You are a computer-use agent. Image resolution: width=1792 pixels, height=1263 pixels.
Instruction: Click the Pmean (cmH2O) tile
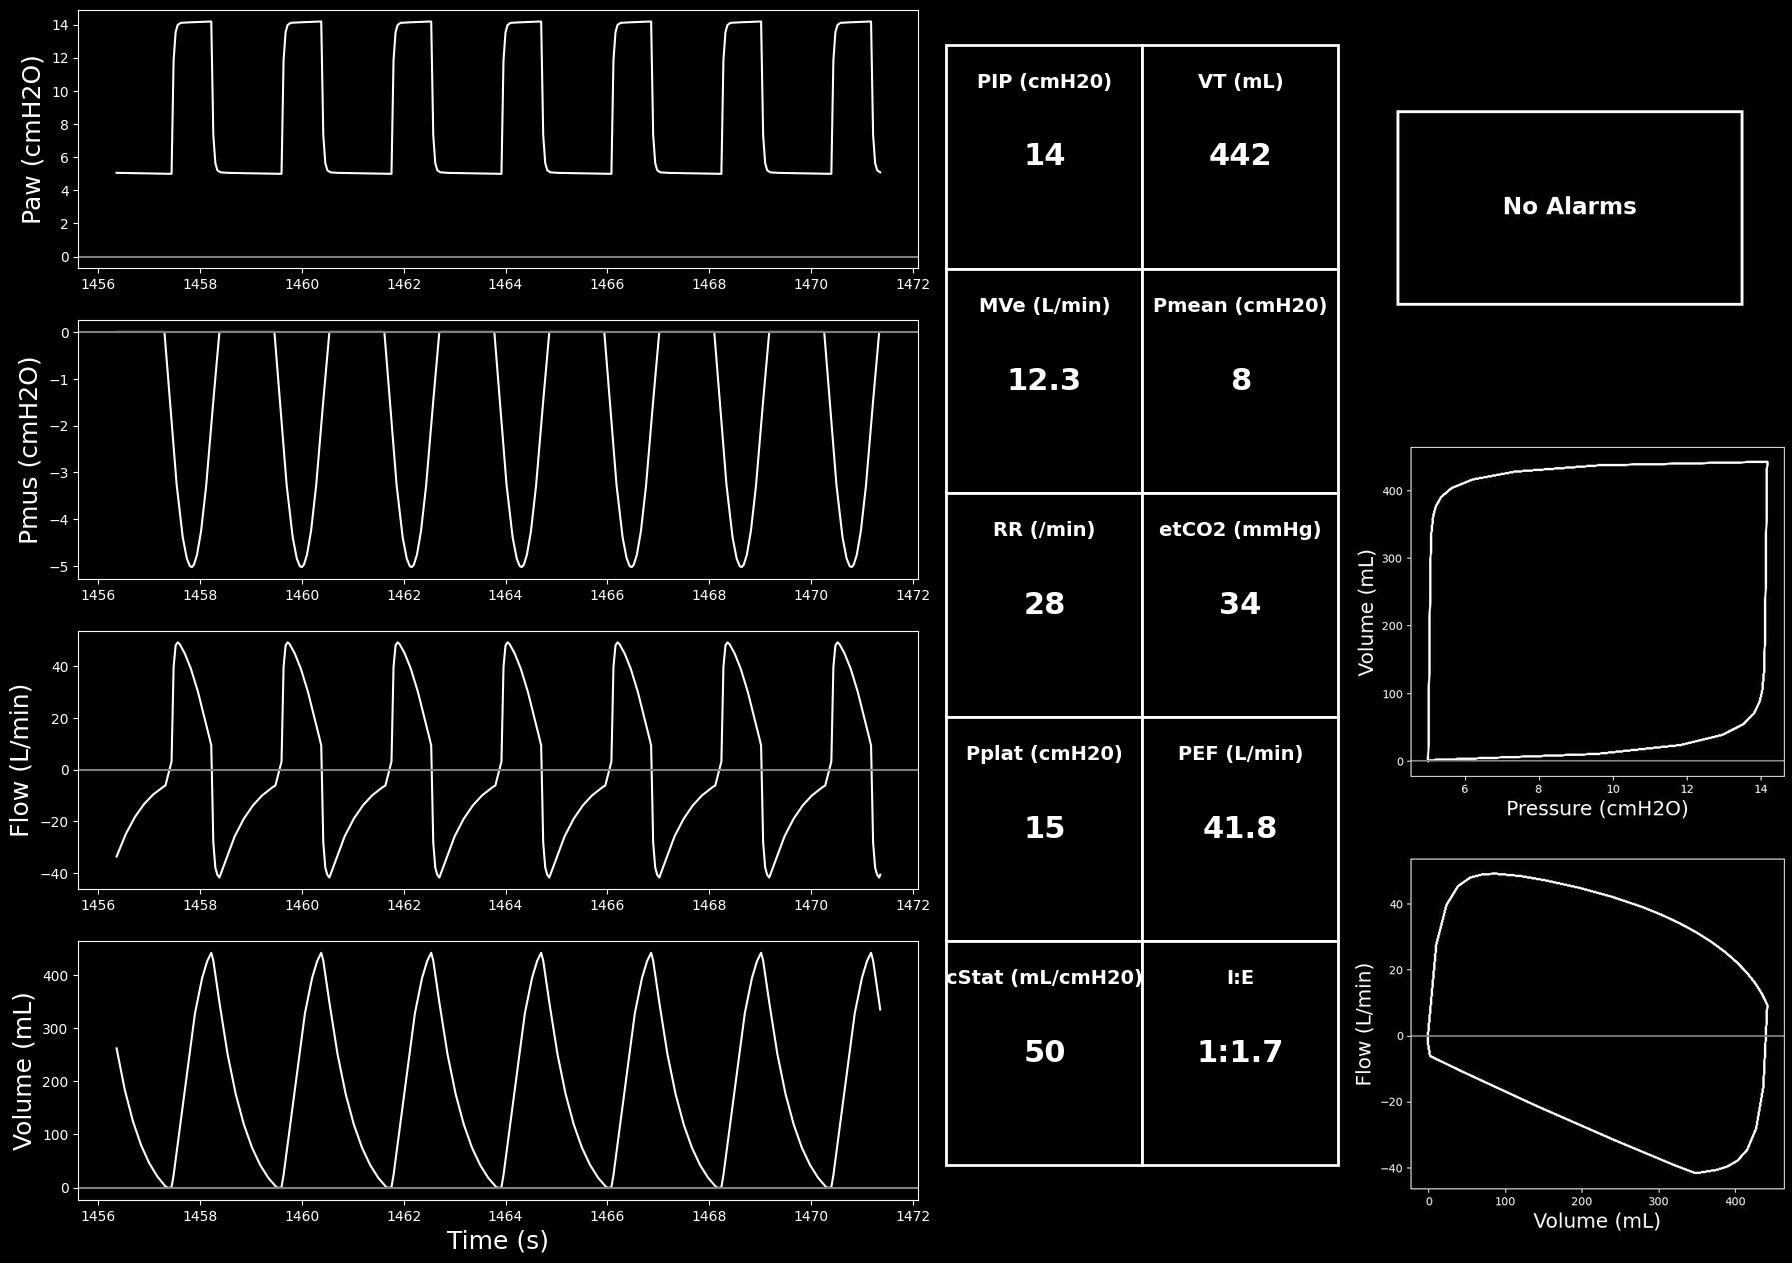[x=1240, y=381]
